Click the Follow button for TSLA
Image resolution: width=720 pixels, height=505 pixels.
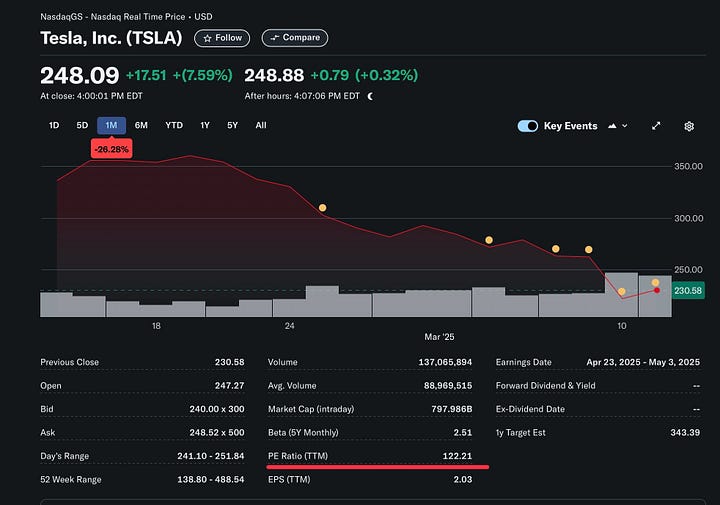pos(222,38)
